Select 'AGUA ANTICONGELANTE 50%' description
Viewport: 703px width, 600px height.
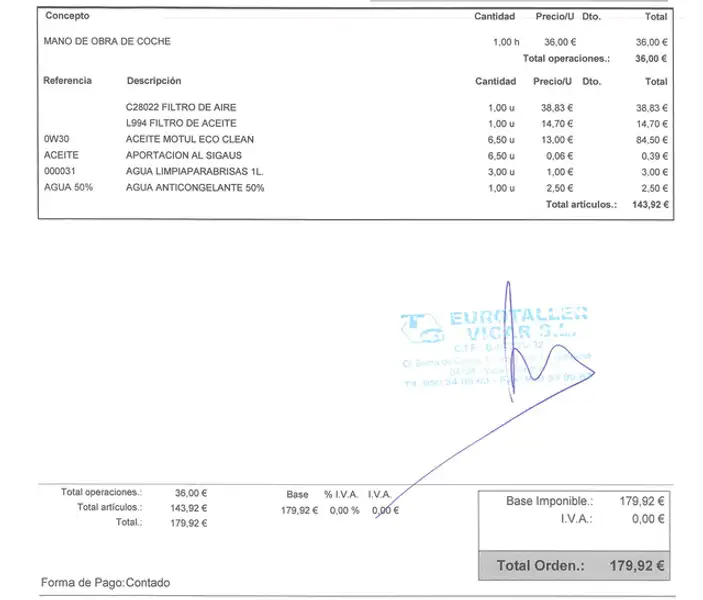(195, 187)
